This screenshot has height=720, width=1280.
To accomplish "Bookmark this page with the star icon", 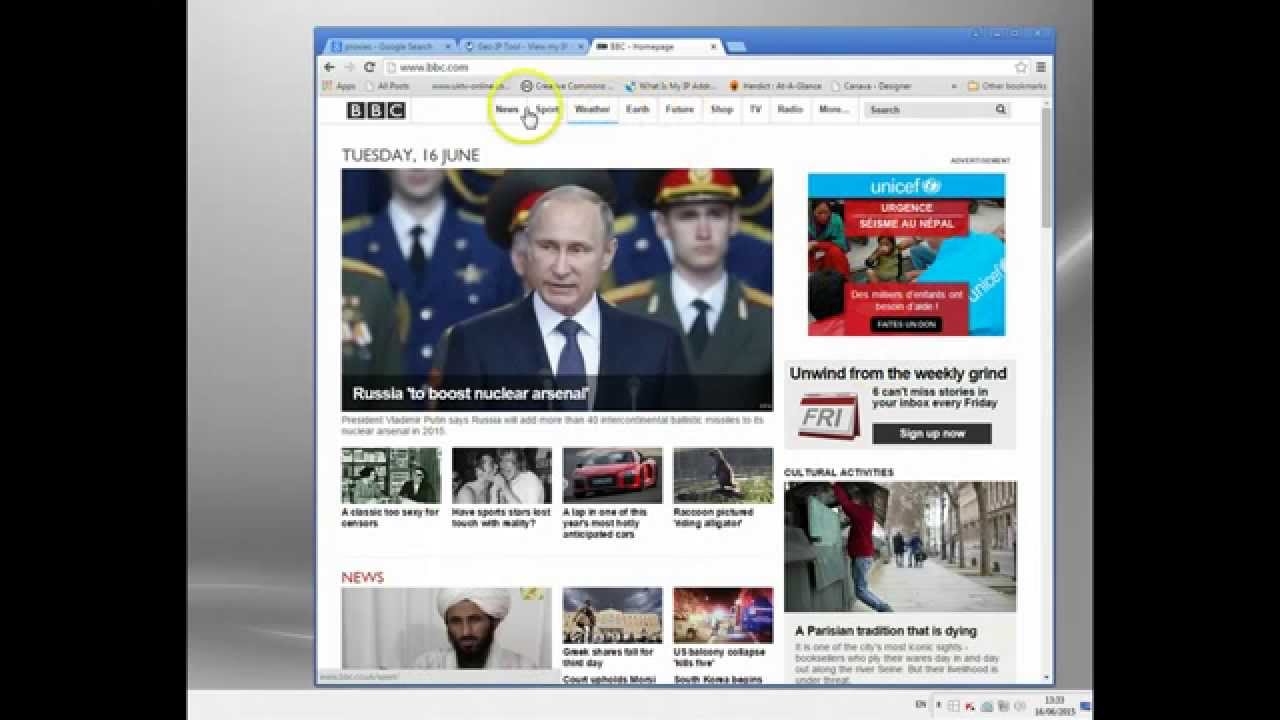I will (x=1021, y=67).
